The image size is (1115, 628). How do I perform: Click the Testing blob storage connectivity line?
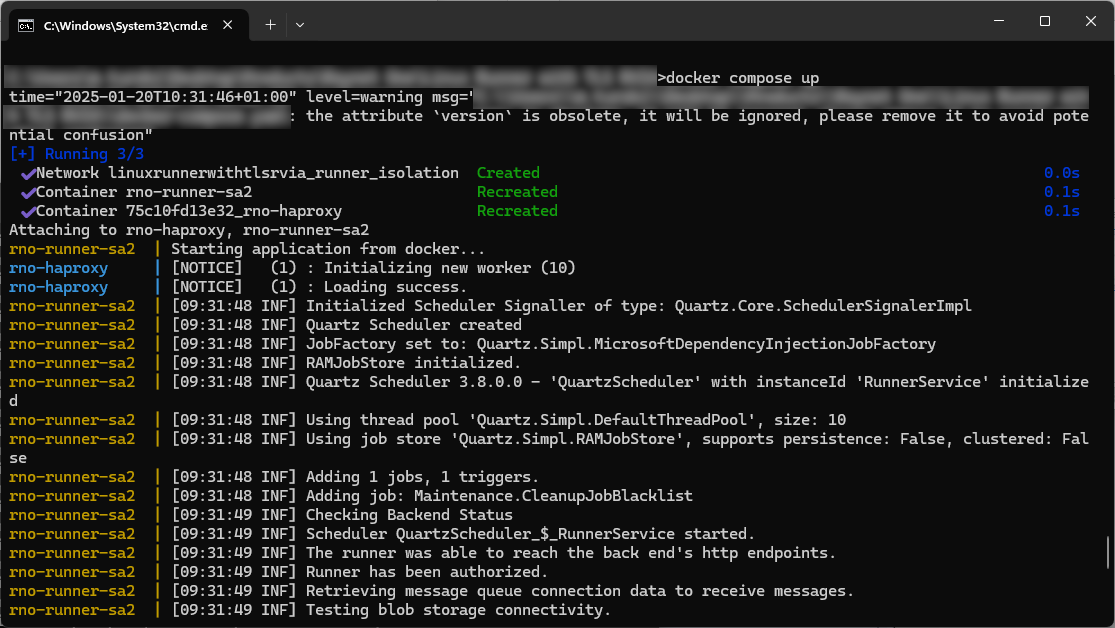click(x=457, y=610)
